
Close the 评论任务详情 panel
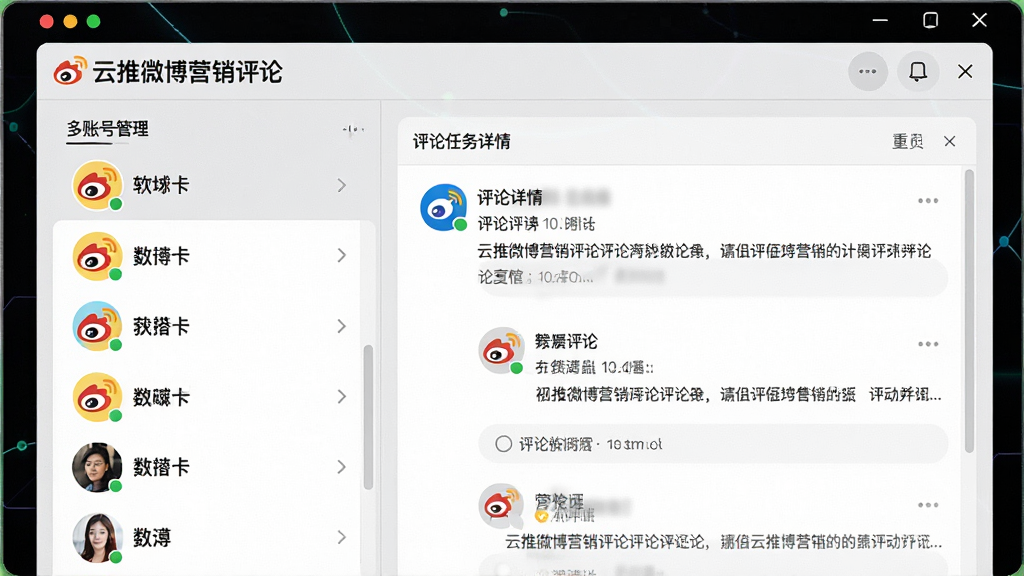click(950, 141)
